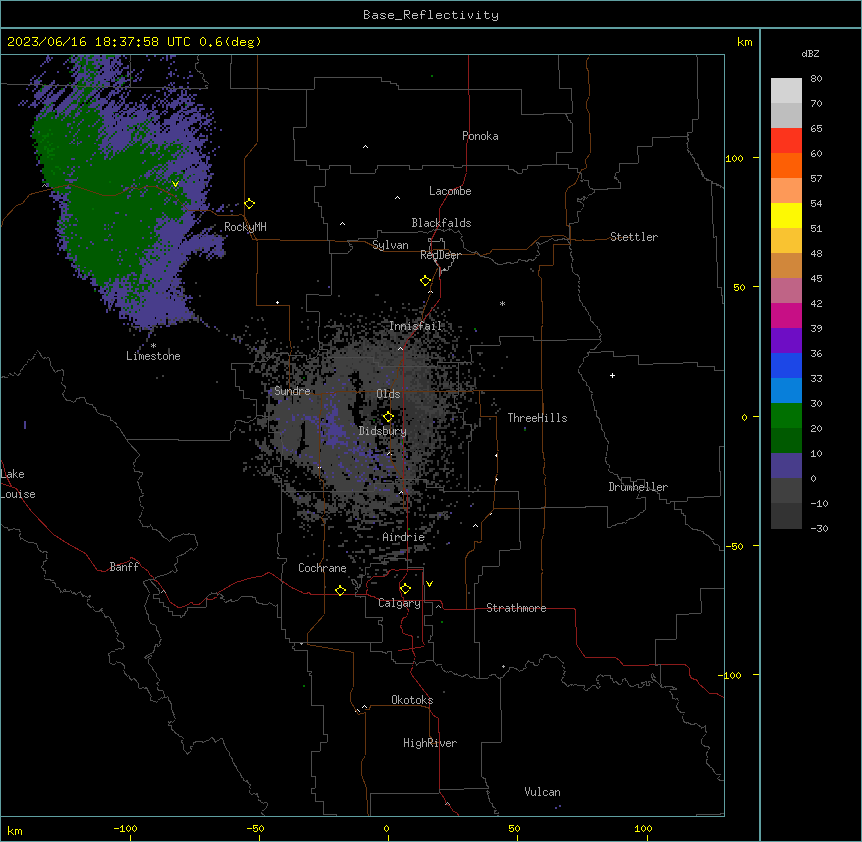Image resolution: width=862 pixels, height=842 pixels.
Task: Click the white asterisk above Limestone
Action: tap(153, 346)
